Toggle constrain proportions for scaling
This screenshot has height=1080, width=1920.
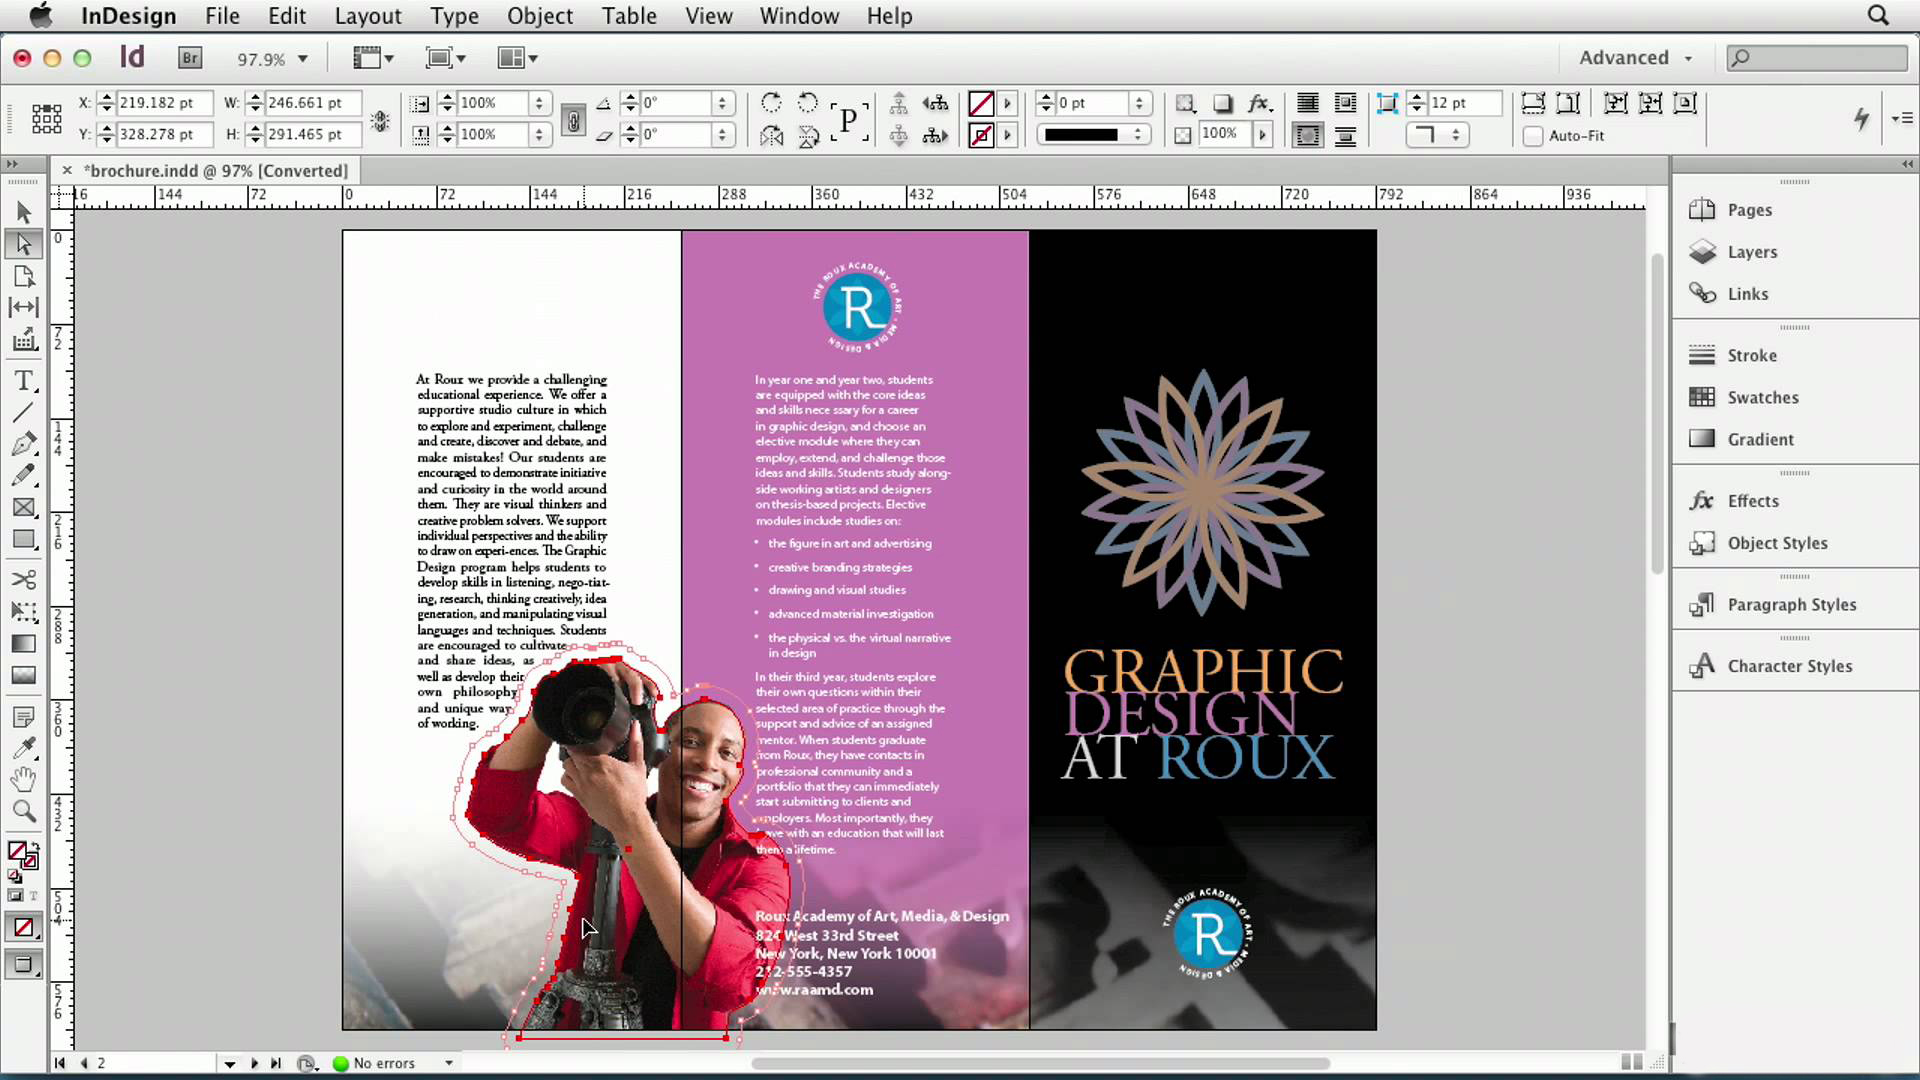573,119
